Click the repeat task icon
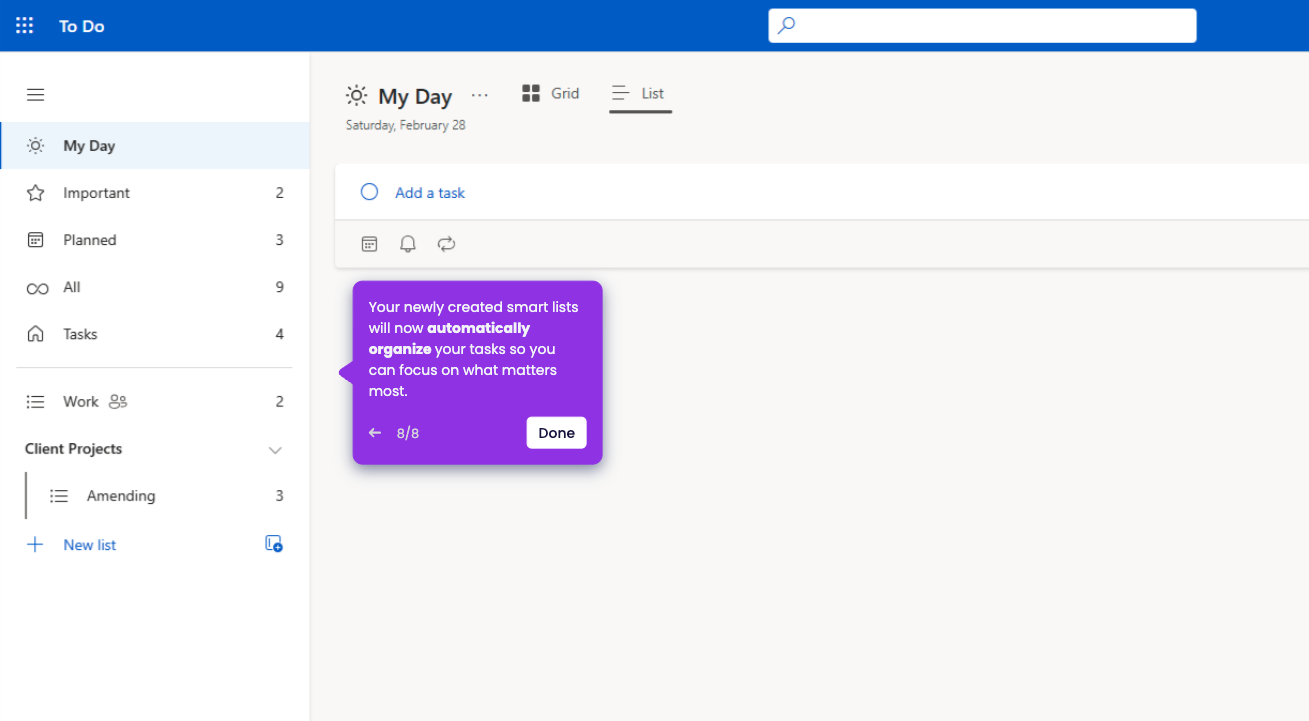Viewport: 1309px width, 721px height. click(x=446, y=244)
